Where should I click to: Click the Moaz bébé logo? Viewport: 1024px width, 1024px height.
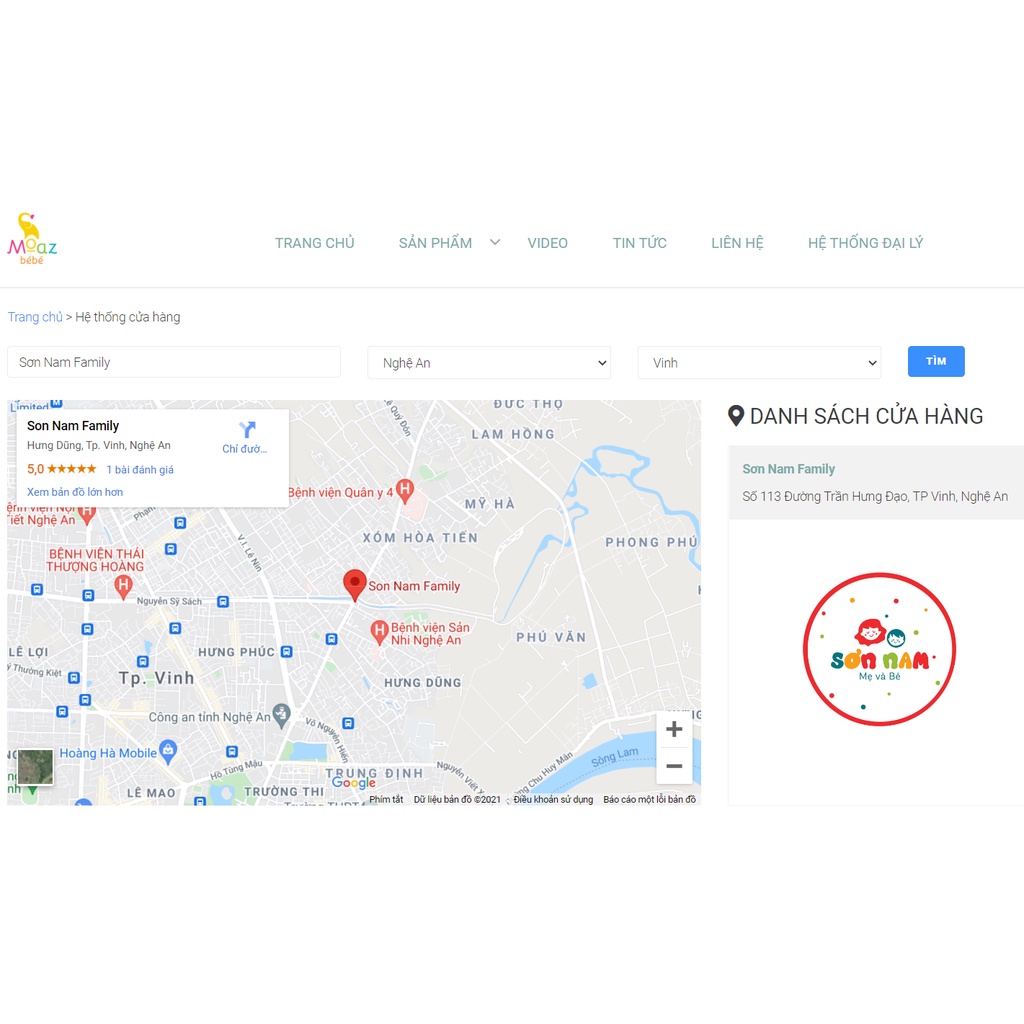[32, 238]
